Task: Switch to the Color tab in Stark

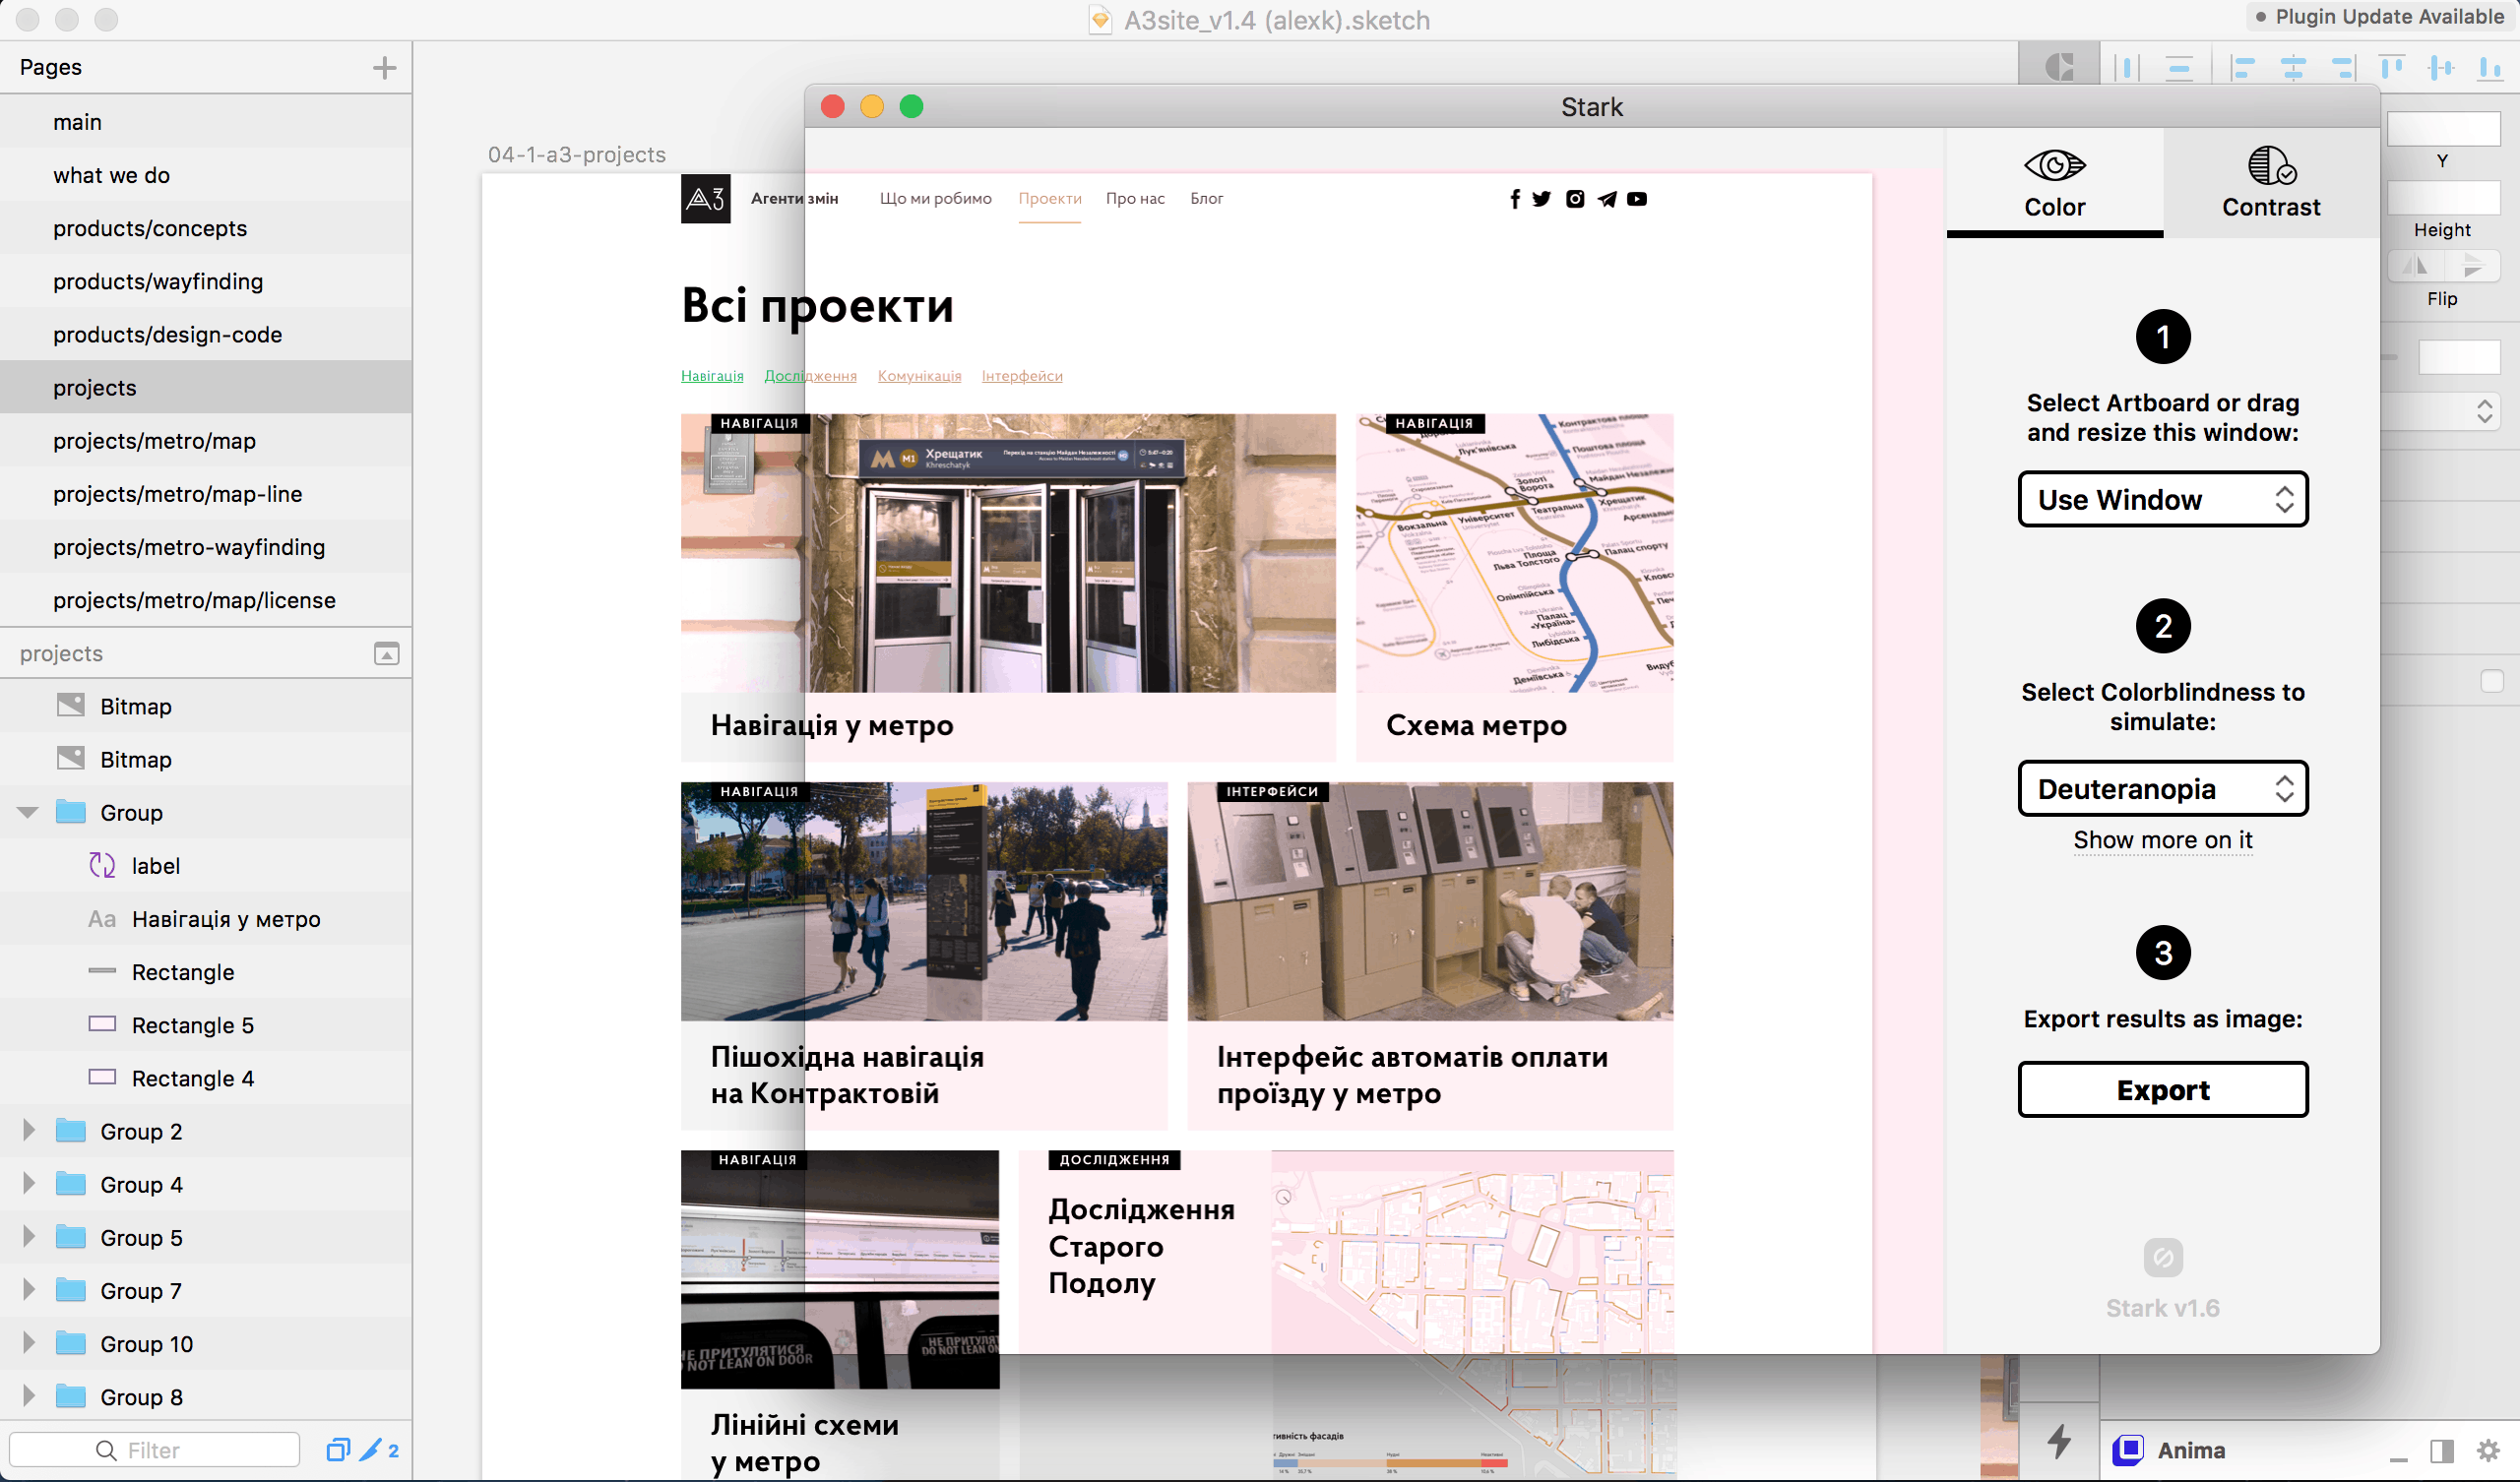Action: [x=2054, y=182]
